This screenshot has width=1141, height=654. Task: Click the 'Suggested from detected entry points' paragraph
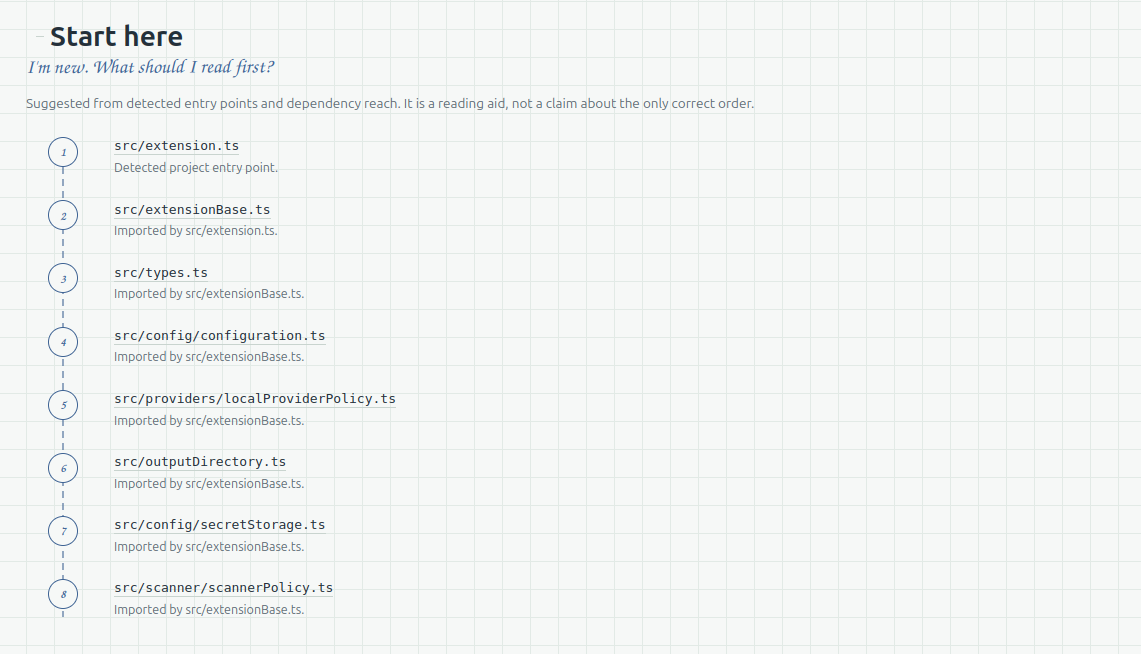pyautogui.click(x=390, y=103)
